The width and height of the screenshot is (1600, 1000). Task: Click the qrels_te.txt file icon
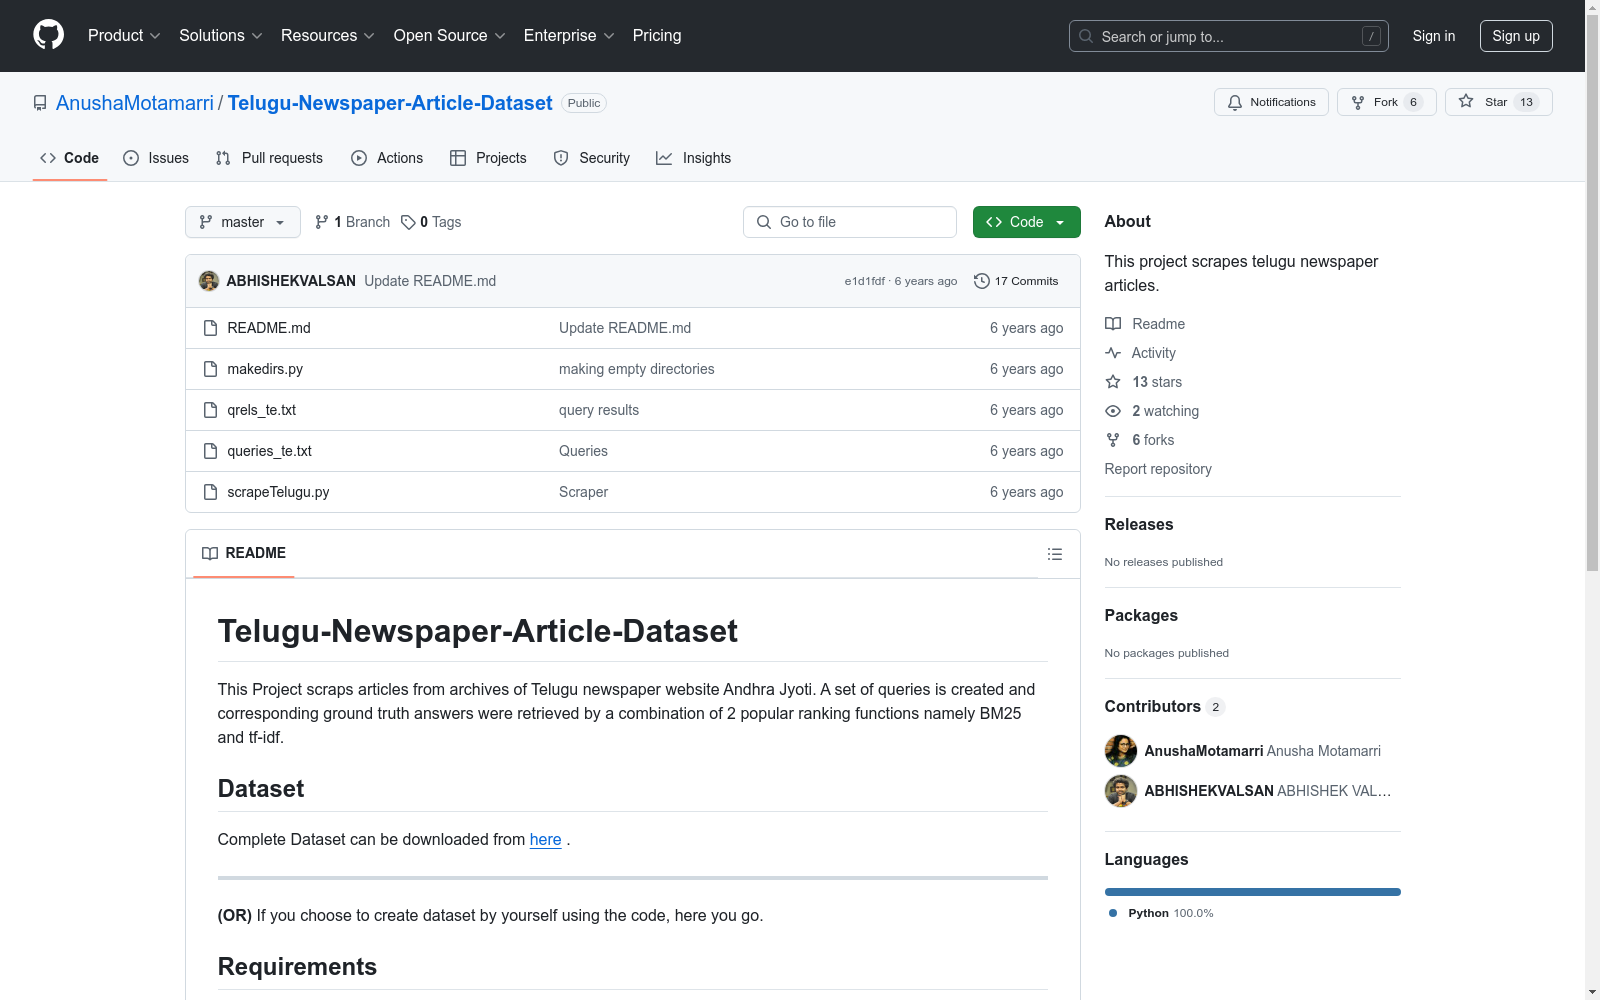(210, 410)
